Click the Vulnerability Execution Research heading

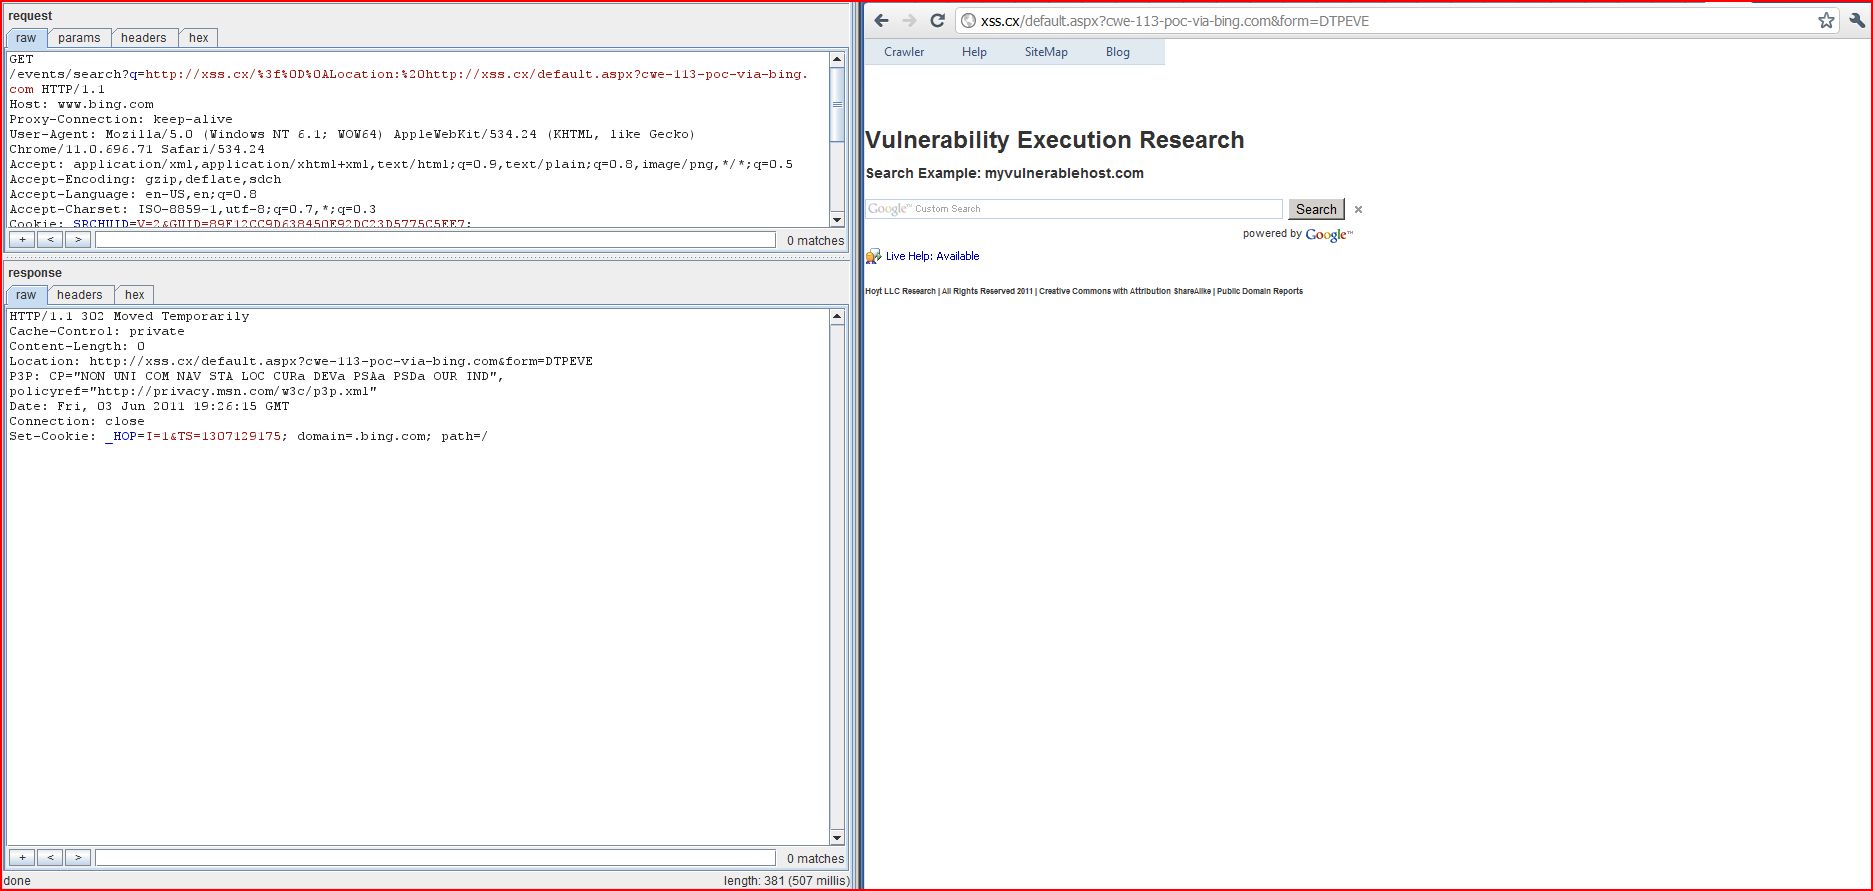tap(1055, 140)
